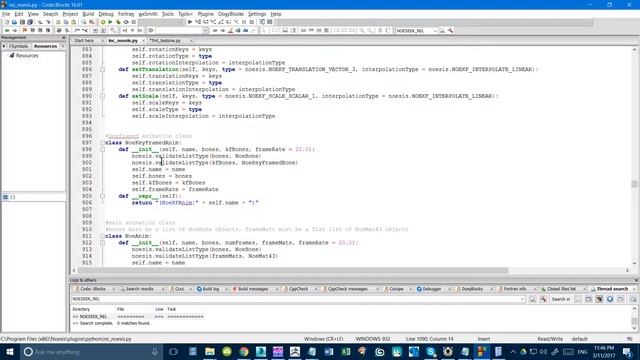The height and width of the screenshot is (360, 640).
Task: Click the Copy toolbar icon
Action: (66, 22)
